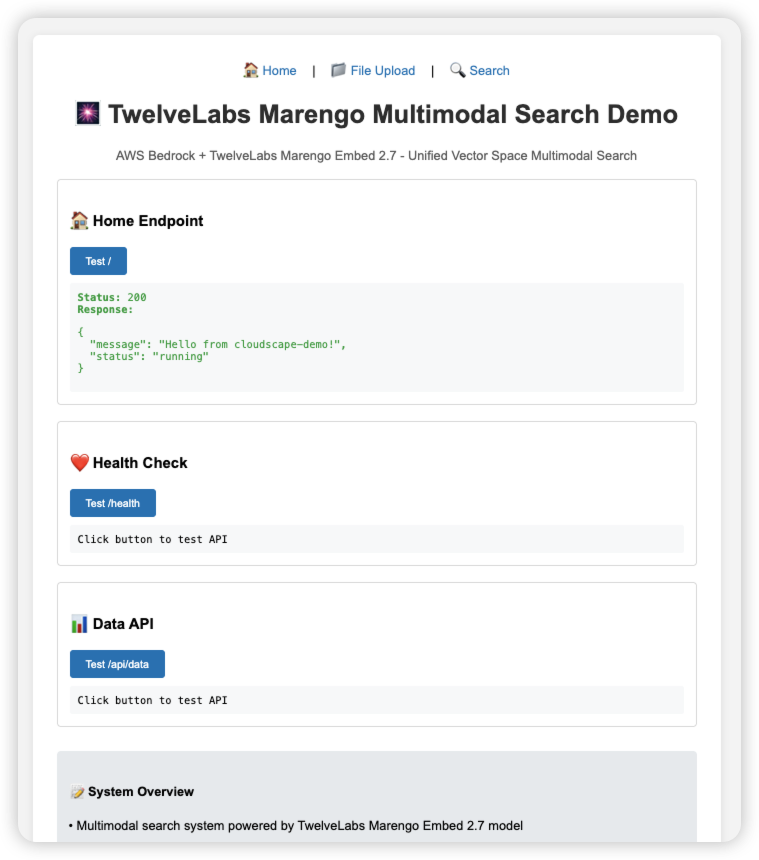The height and width of the screenshot is (860, 759).
Task: Click the Health Check result placeholder box
Action: pyautogui.click(x=376, y=539)
